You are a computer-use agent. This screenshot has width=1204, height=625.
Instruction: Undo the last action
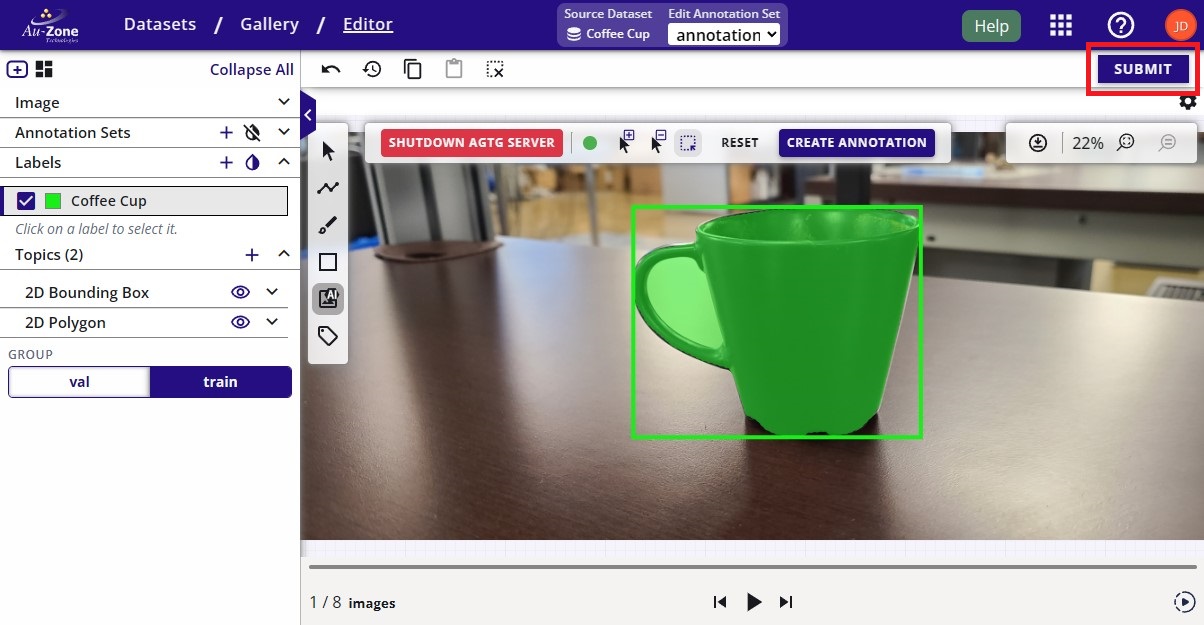(x=331, y=69)
